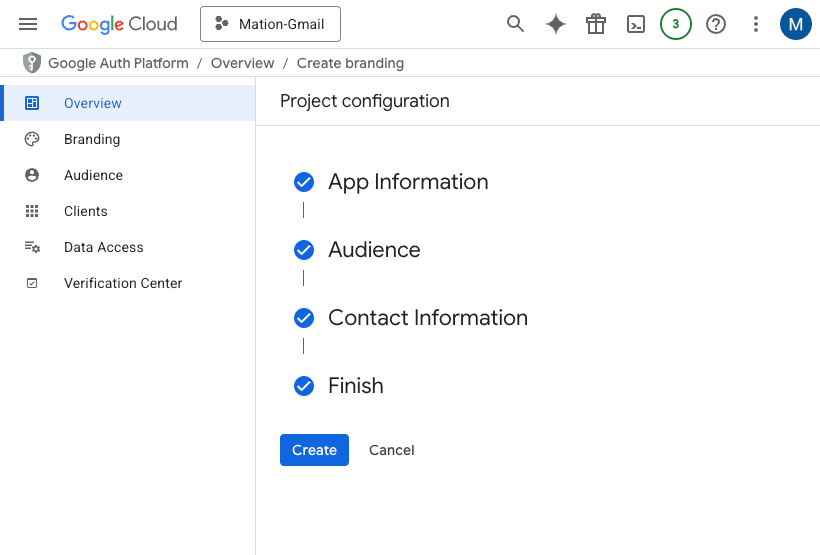Activate the Cloud Shell terminal icon
This screenshot has height=555, width=820.
point(636,24)
